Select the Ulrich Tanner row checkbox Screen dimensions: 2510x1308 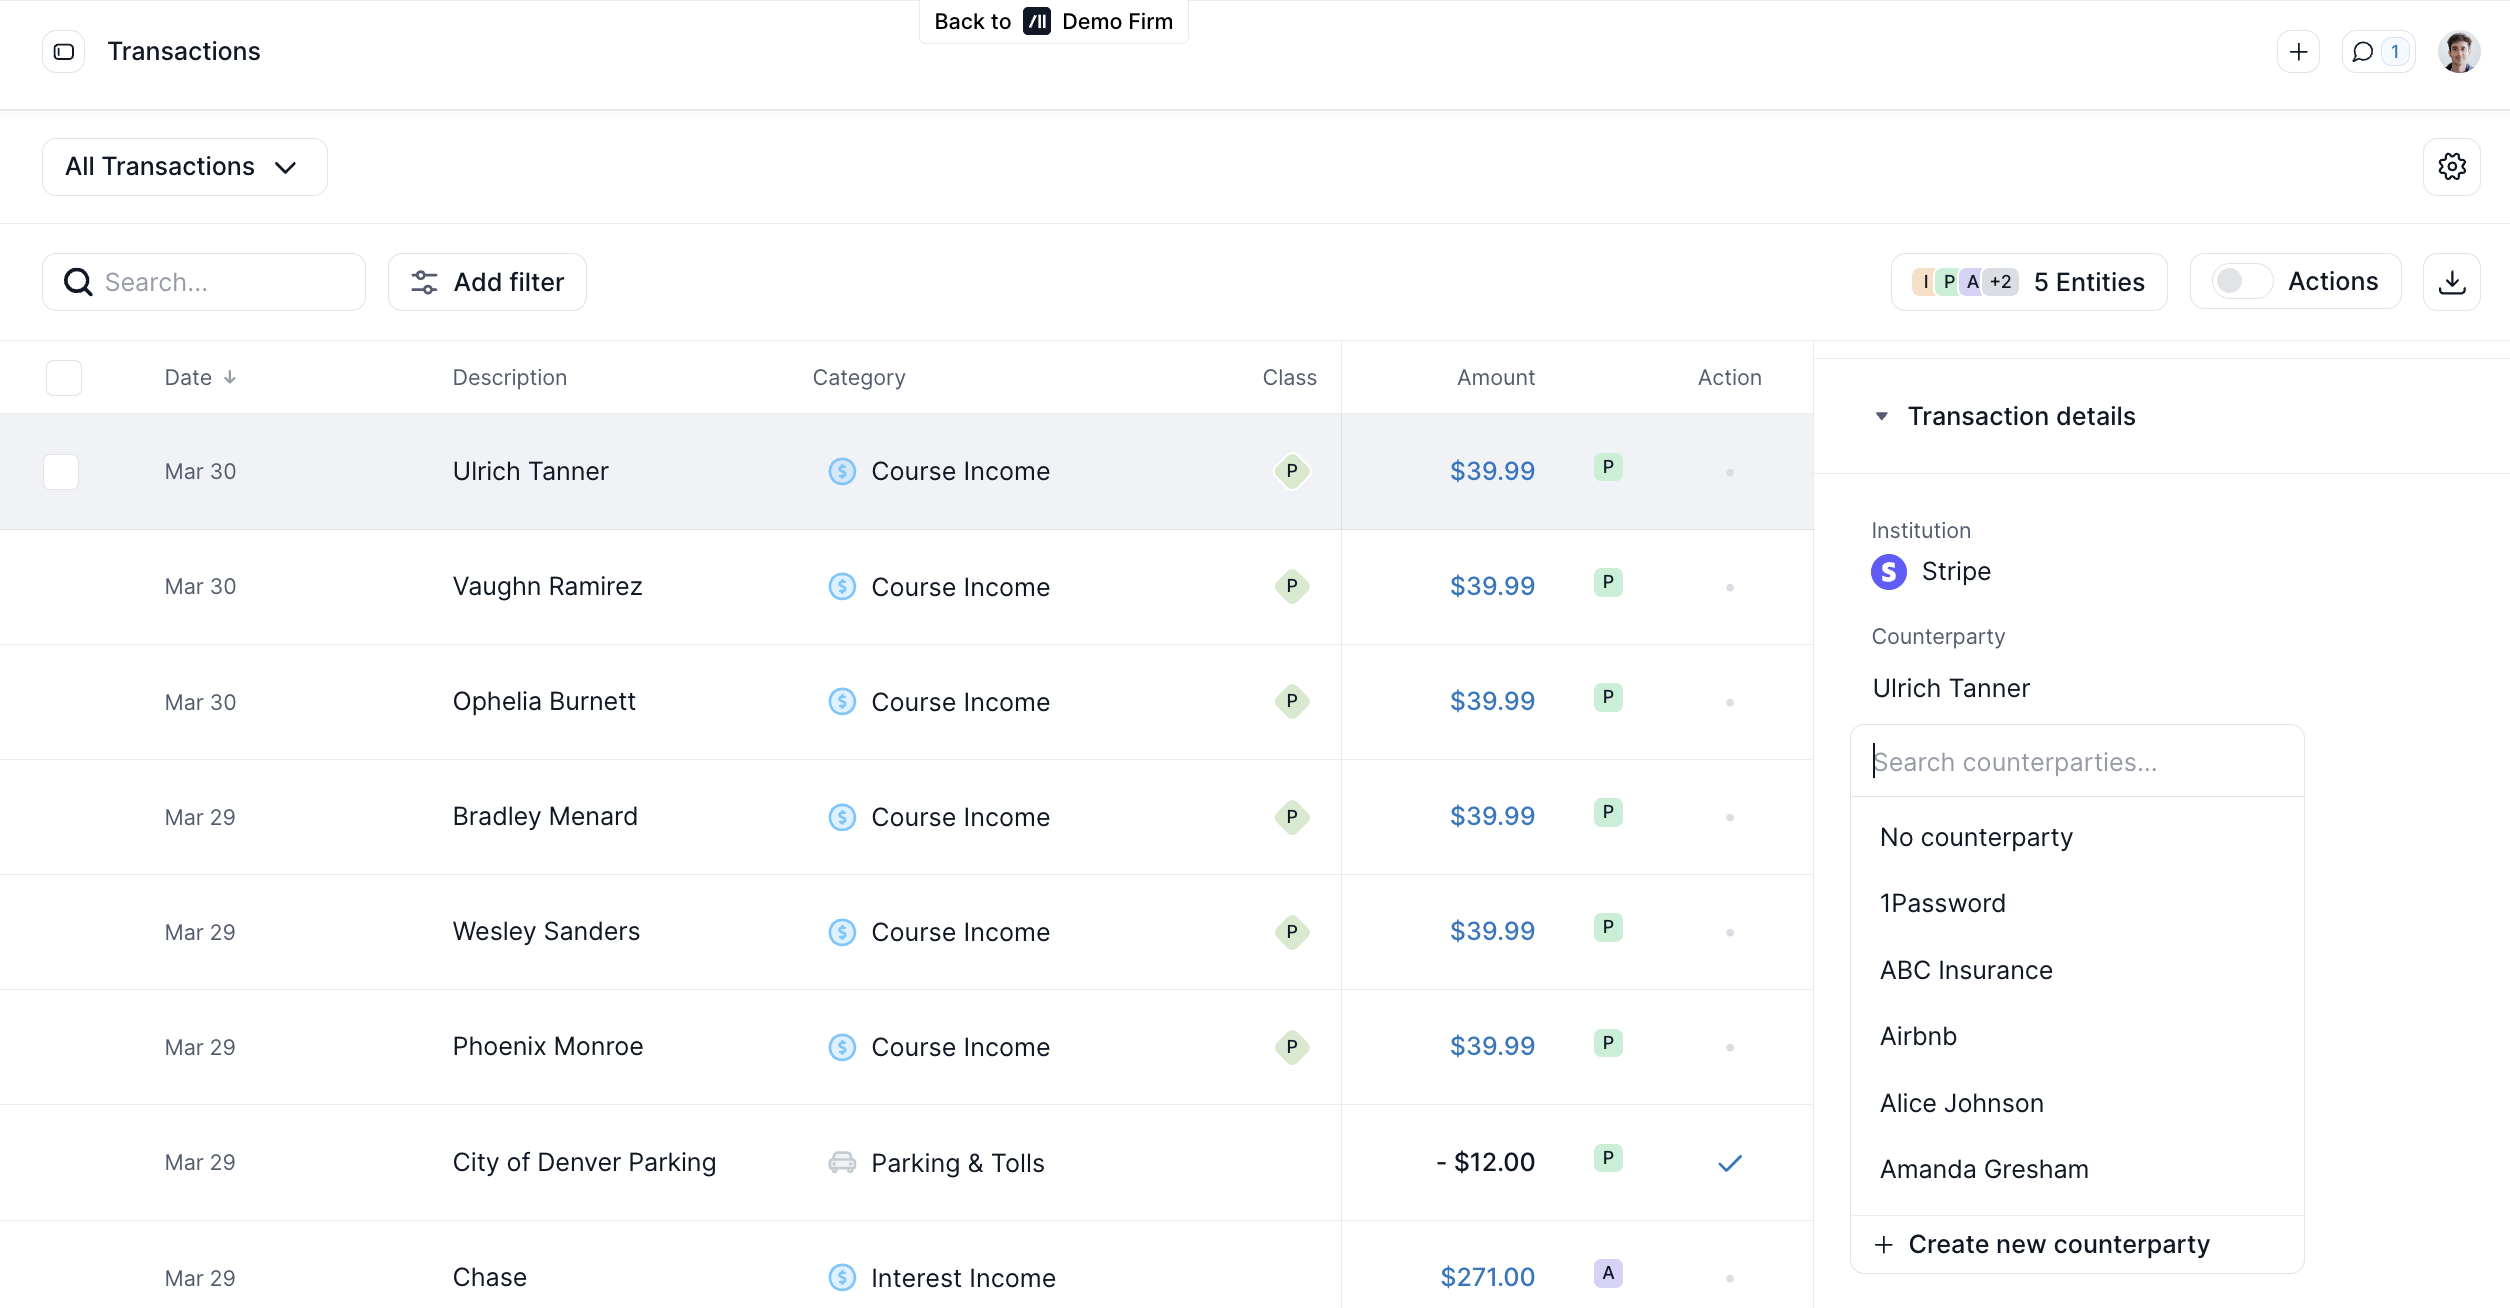[61, 472]
